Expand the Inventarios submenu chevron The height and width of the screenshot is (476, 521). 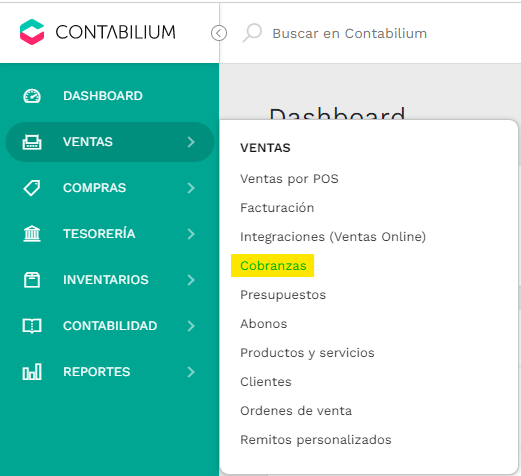click(191, 280)
